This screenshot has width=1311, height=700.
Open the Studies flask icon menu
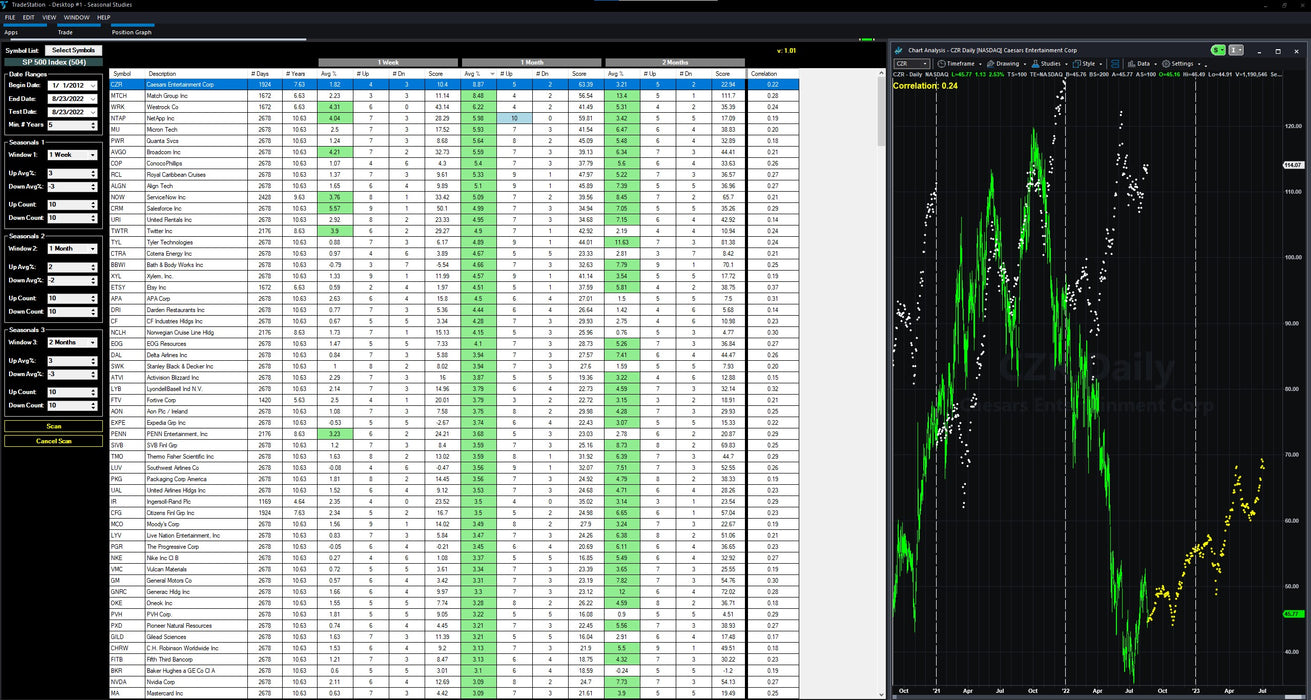pyautogui.click(x=1034, y=63)
